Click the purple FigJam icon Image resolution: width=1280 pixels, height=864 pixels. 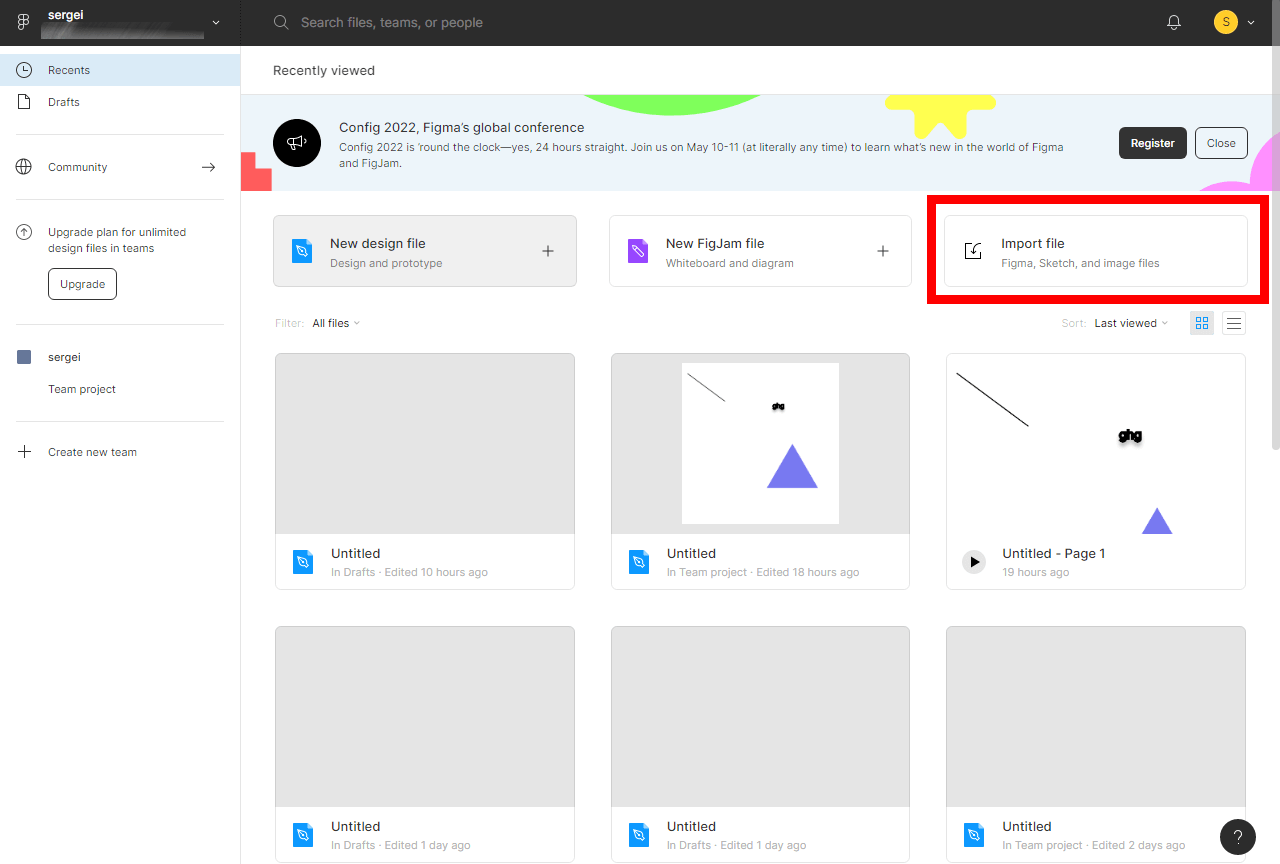pos(638,251)
